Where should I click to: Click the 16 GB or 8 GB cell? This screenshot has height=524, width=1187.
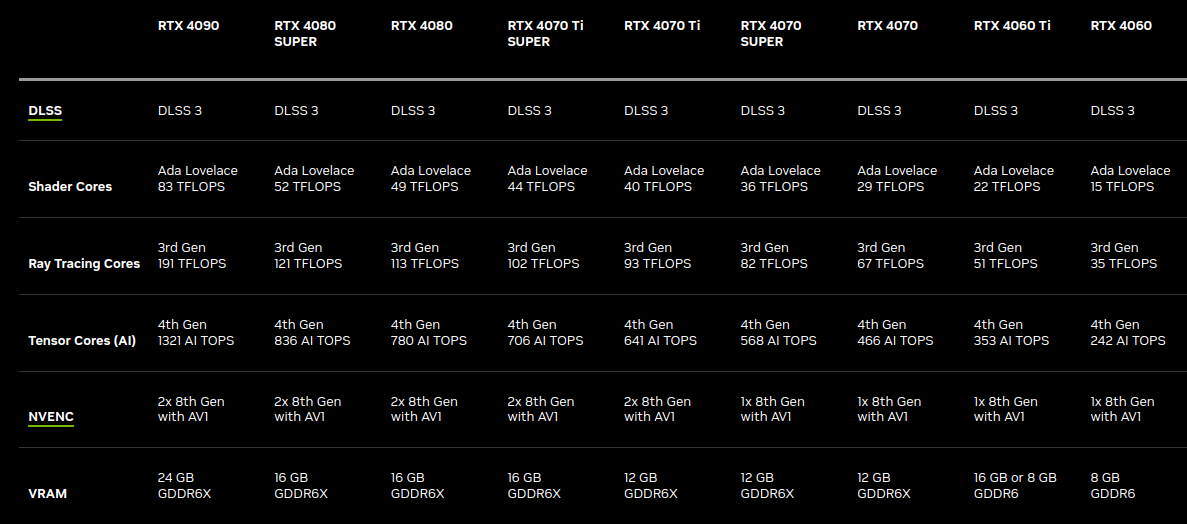click(x=1015, y=485)
